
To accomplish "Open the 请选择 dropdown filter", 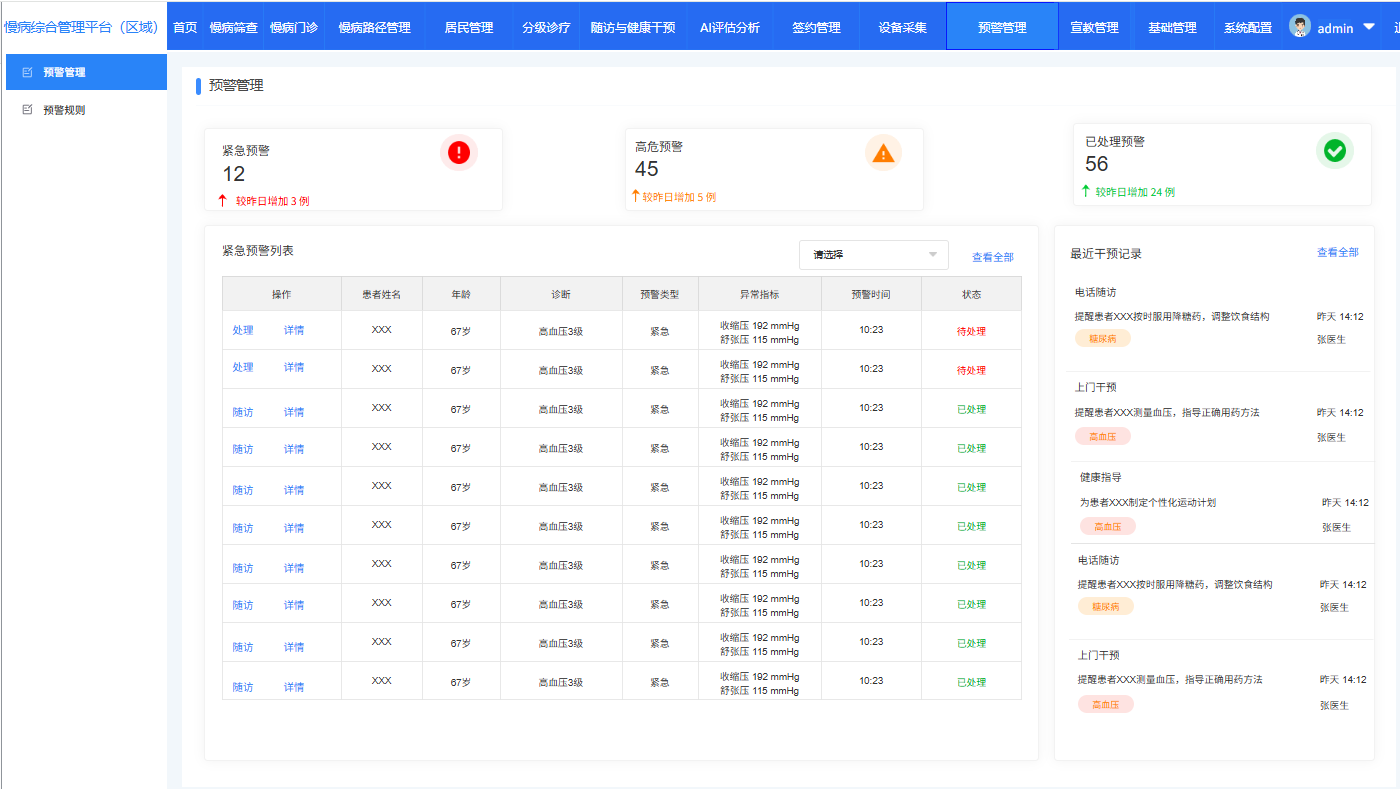I will pos(873,255).
